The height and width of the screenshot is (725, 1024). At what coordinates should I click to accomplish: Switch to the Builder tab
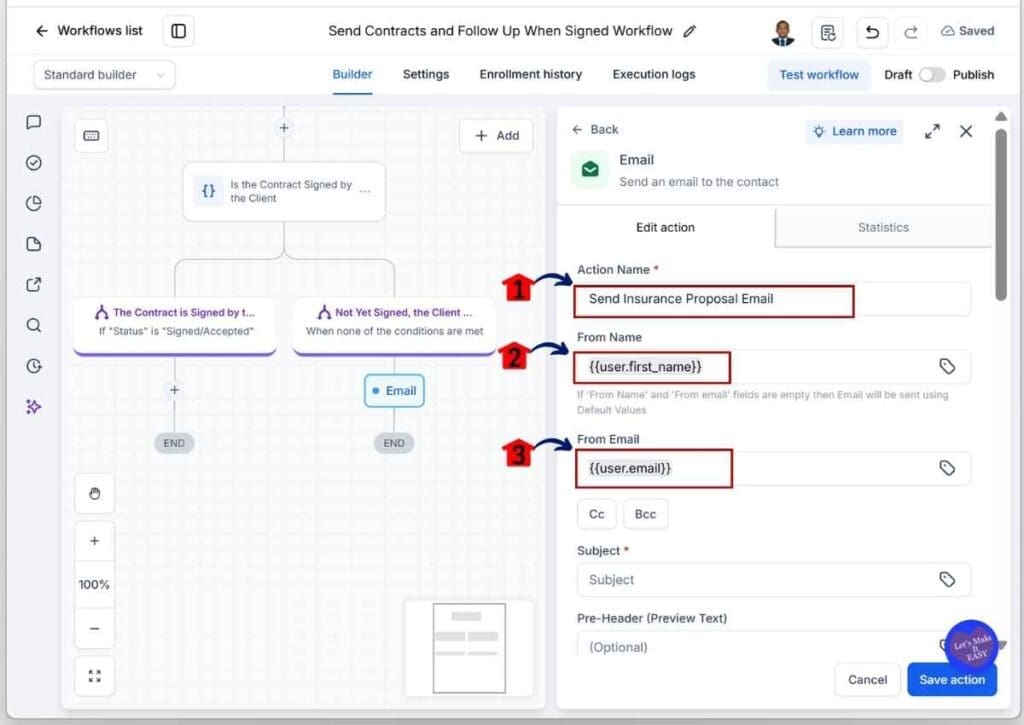pos(352,74)
